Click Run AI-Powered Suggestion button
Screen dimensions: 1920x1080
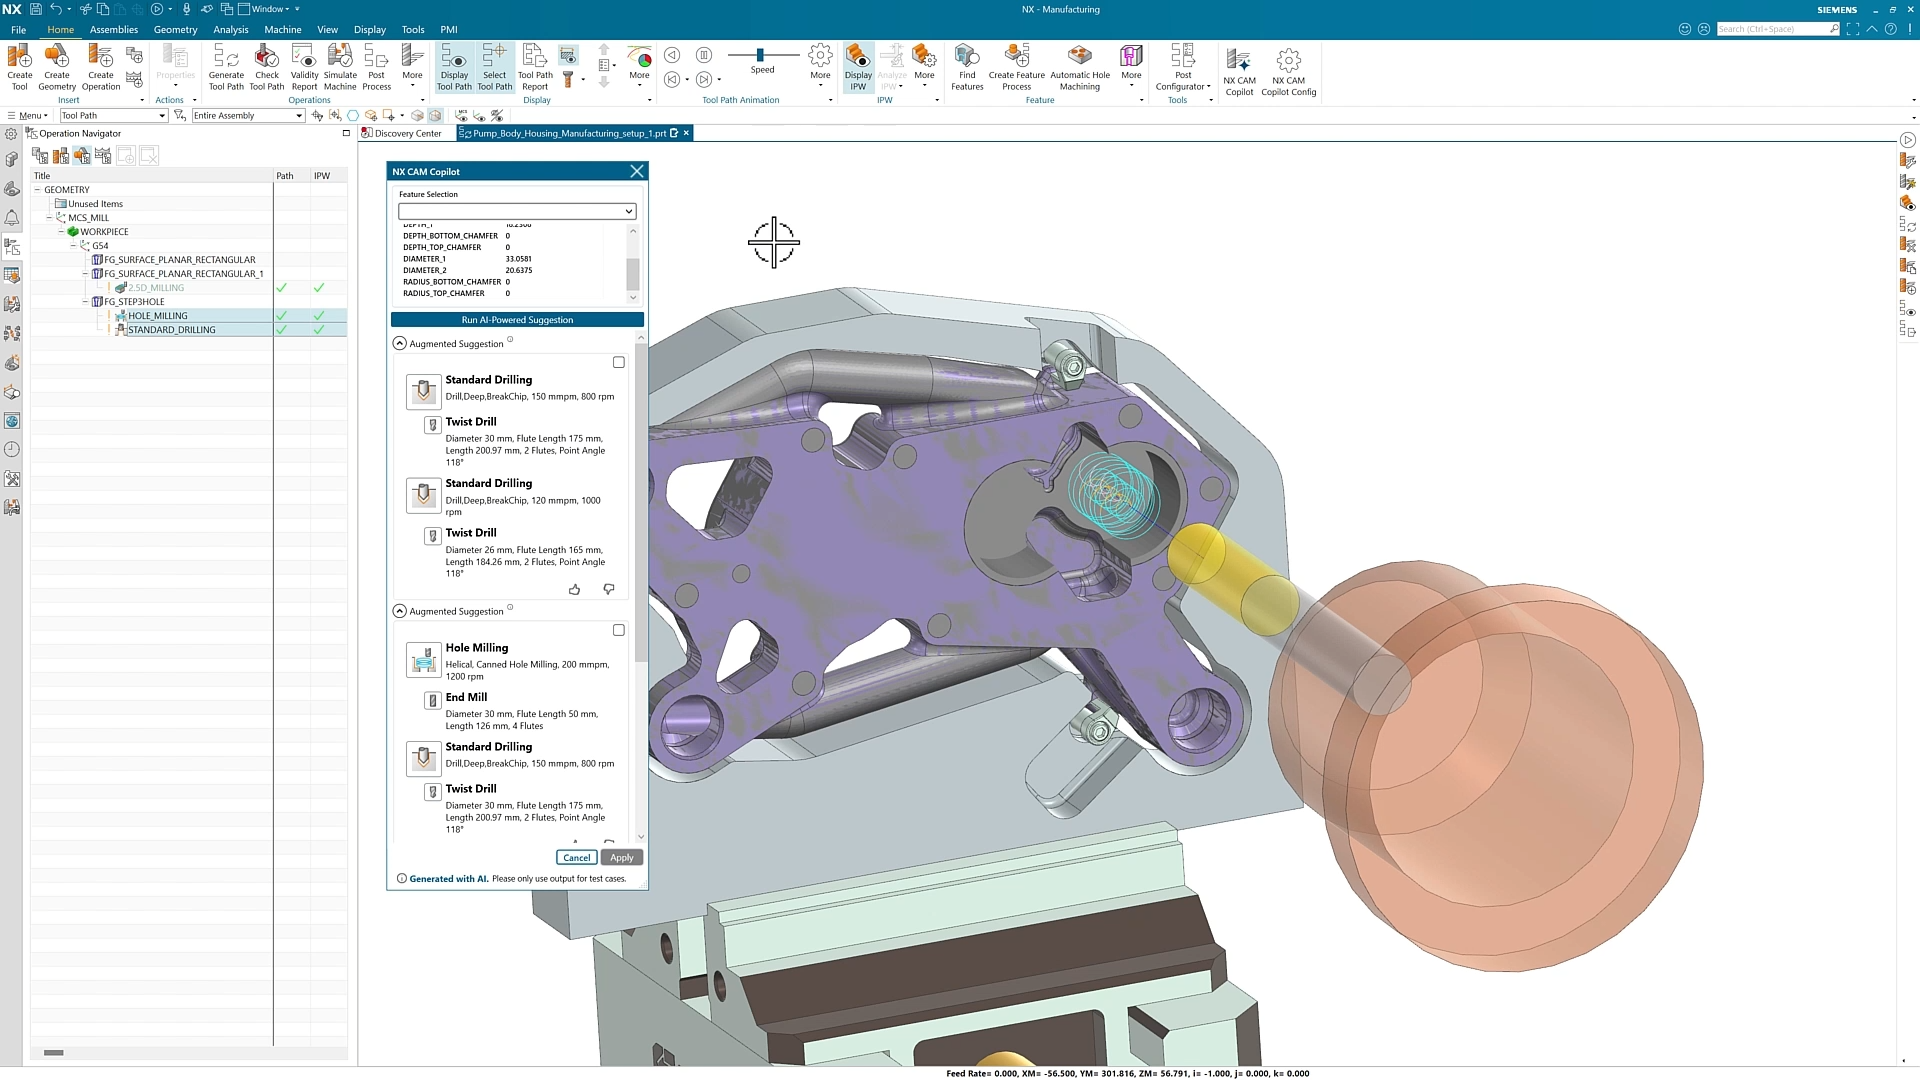click(517, 320)
